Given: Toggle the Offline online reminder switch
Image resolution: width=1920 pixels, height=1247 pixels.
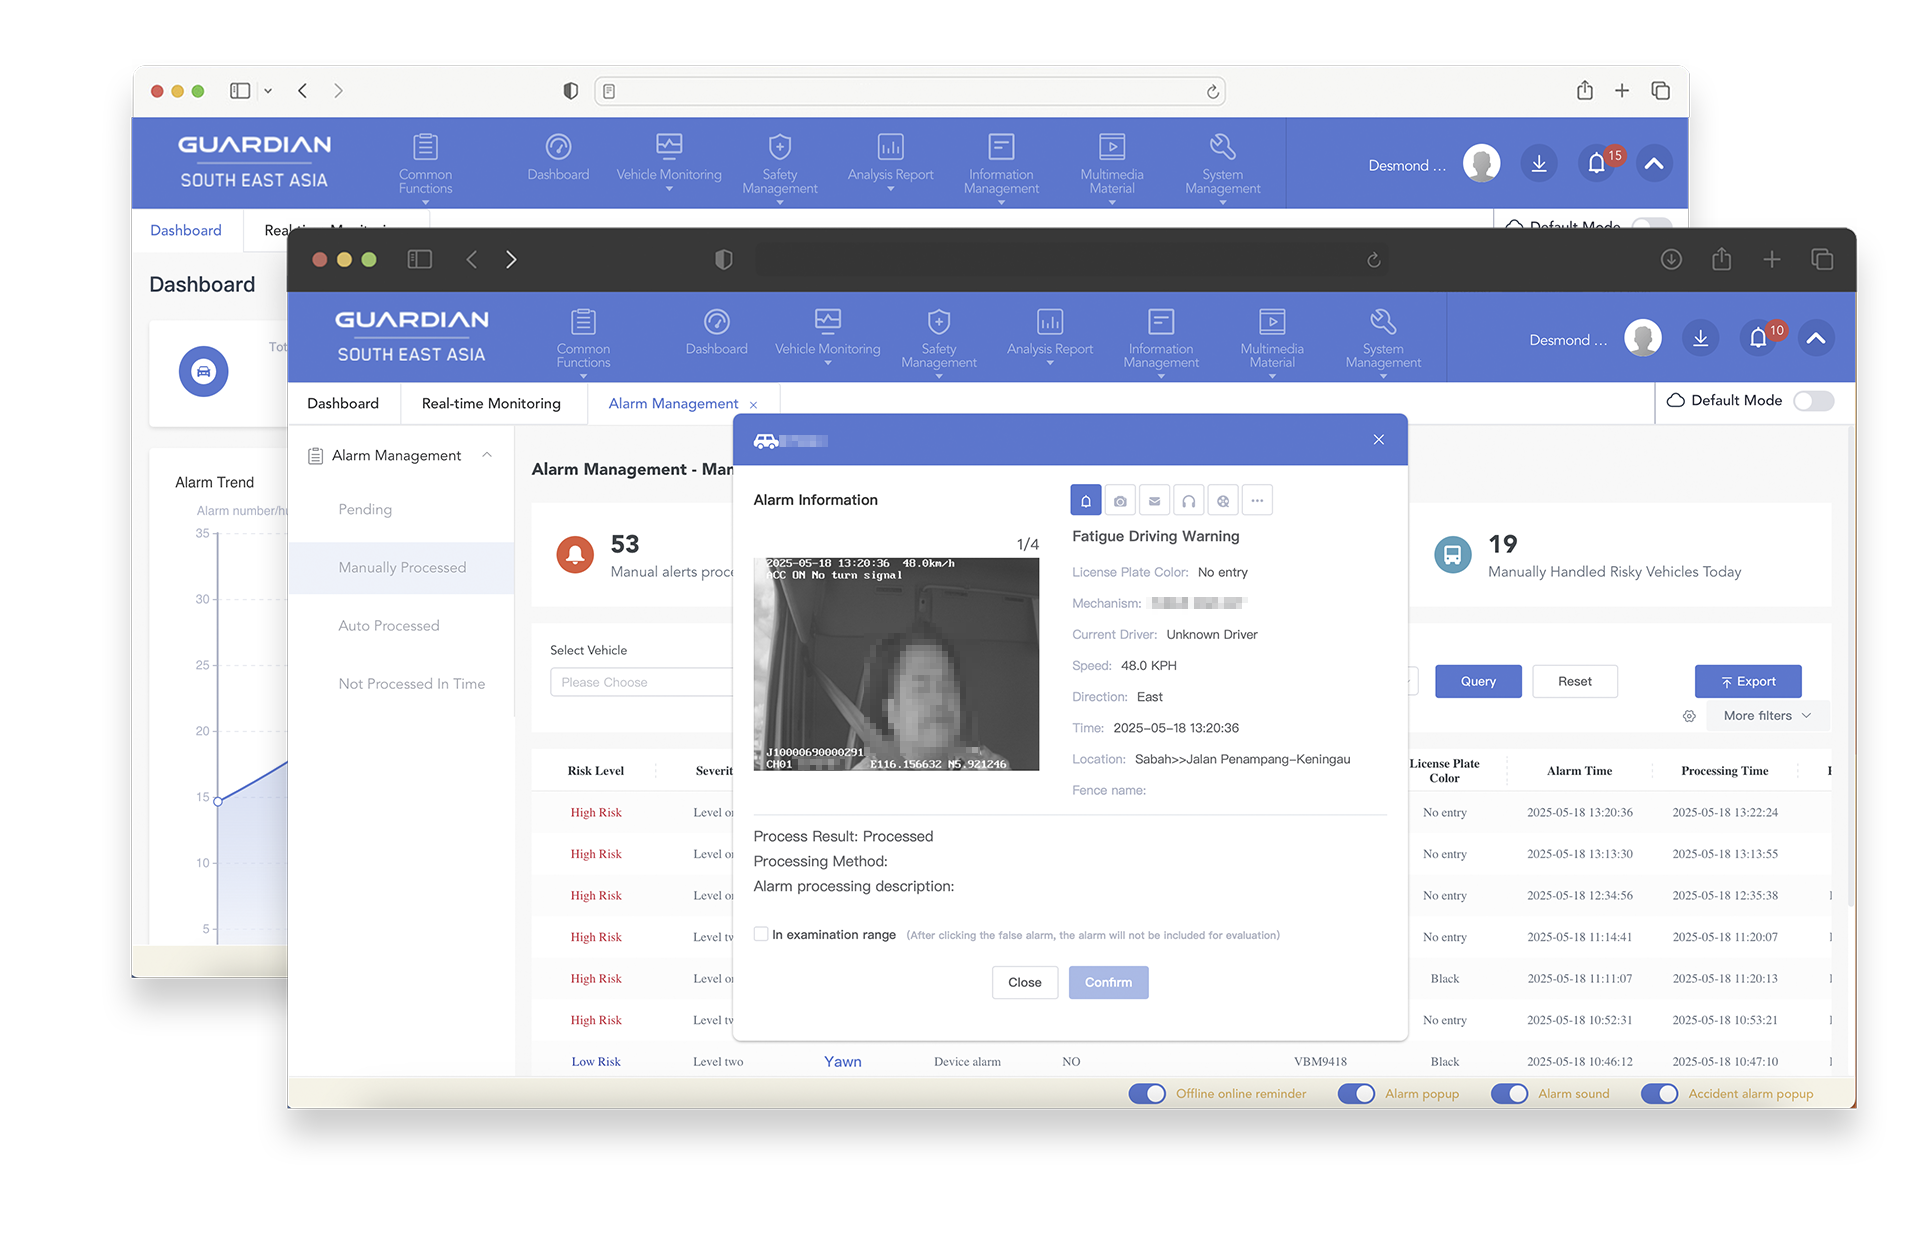Looking at the screenshot, I should (x=1147, y=1094).
